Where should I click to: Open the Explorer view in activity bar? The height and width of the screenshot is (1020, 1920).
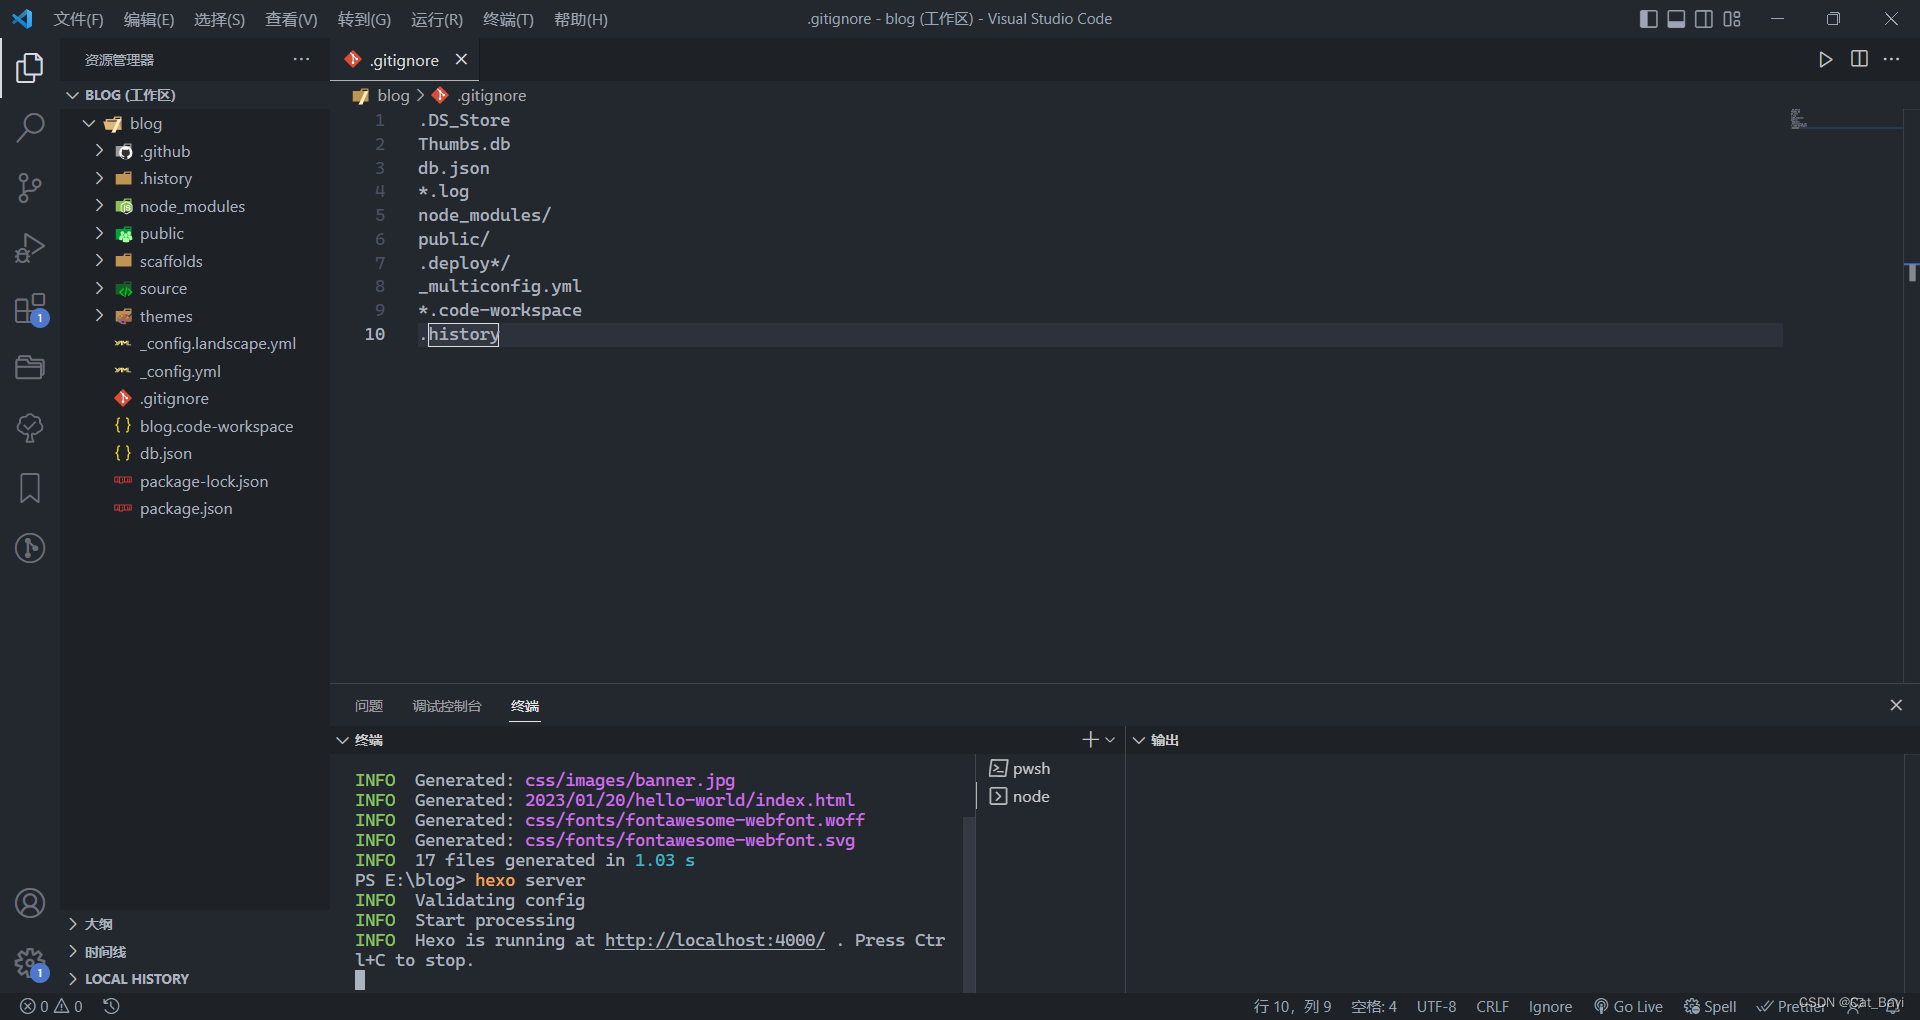point(30,68)
